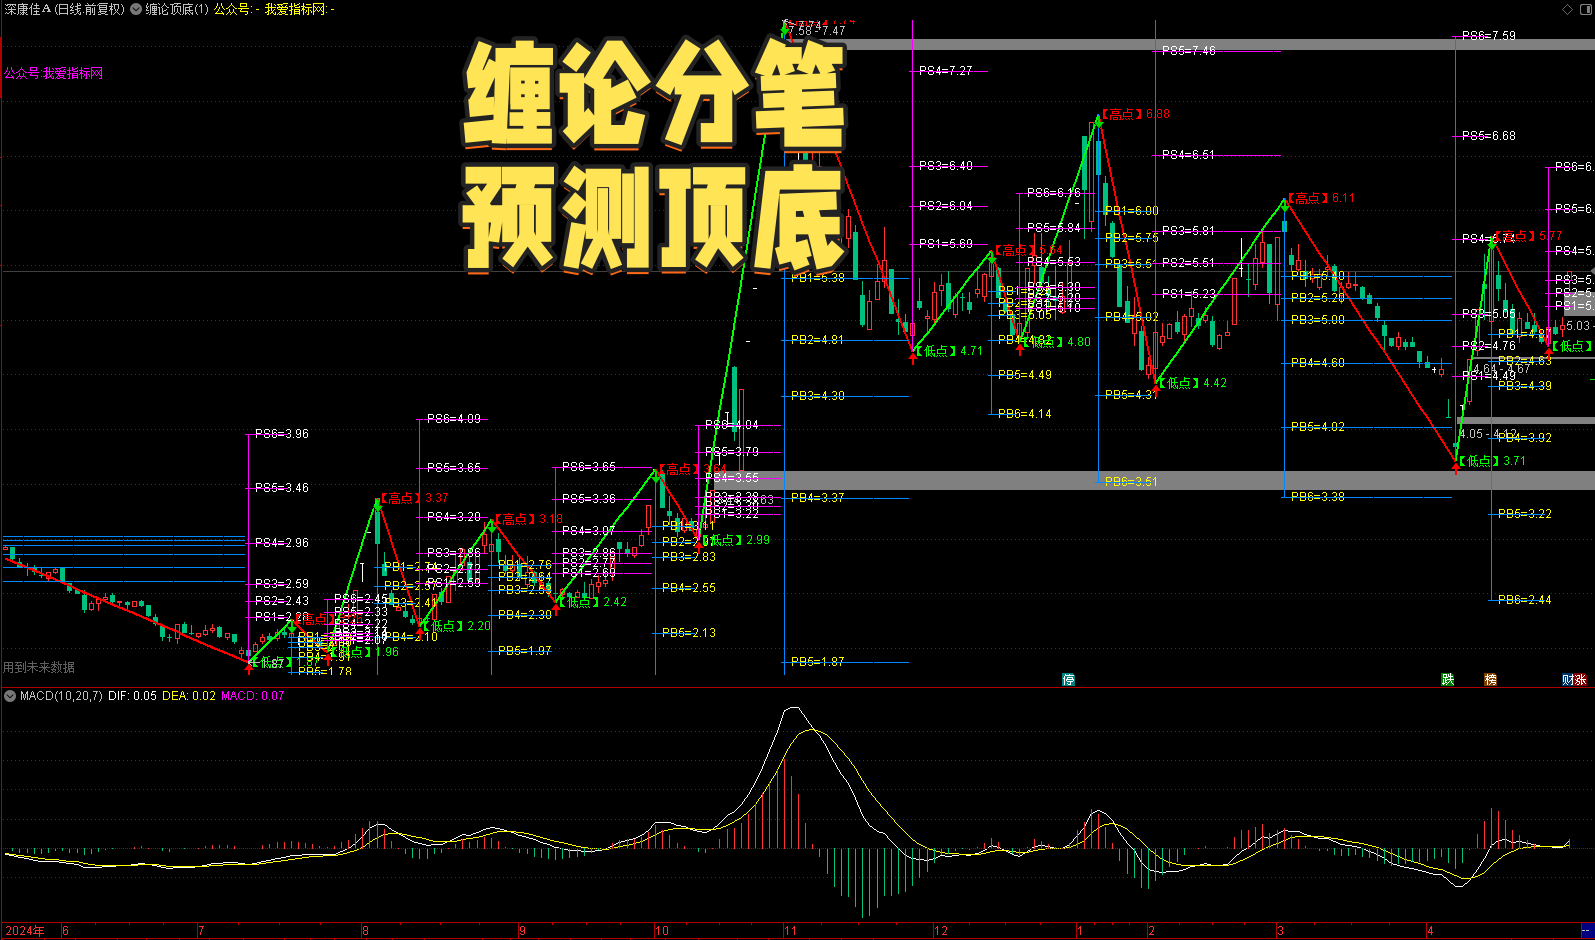Click the green 跌 event marker
This screenshot has height=940, width=1595.
(1447, 679)
